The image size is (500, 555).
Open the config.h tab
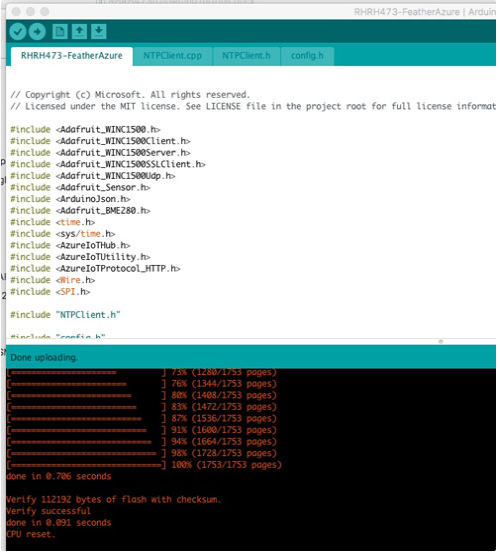tap(307, 56)
